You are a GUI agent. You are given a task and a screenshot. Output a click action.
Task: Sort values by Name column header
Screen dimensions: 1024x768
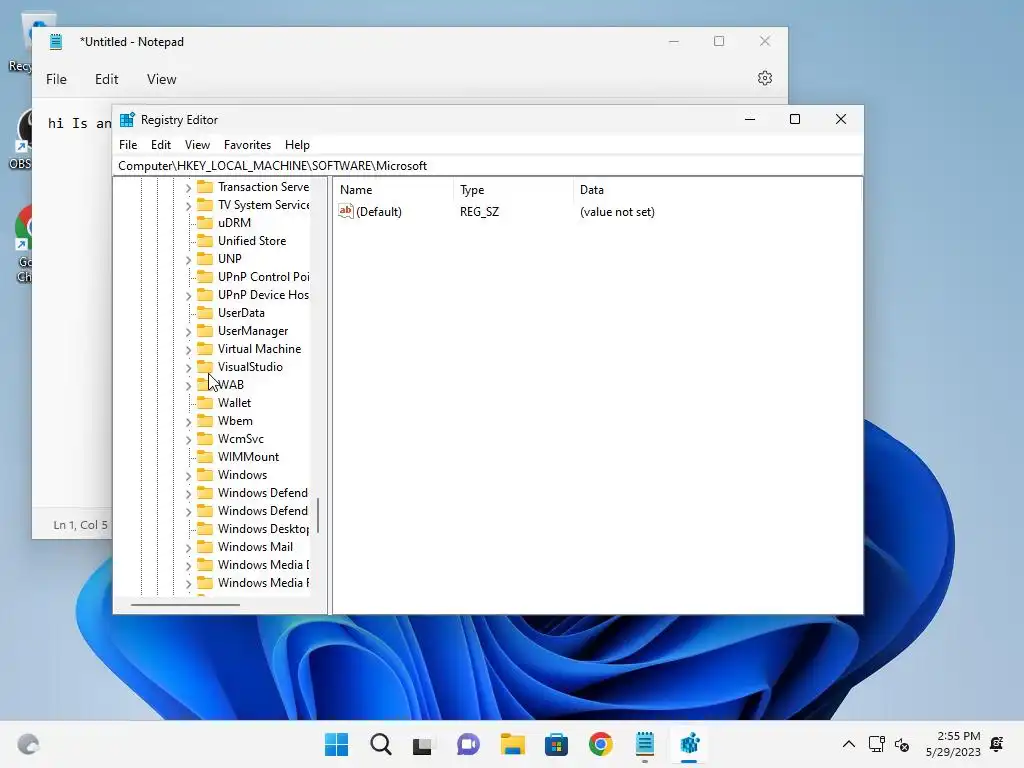click(393, 190)
